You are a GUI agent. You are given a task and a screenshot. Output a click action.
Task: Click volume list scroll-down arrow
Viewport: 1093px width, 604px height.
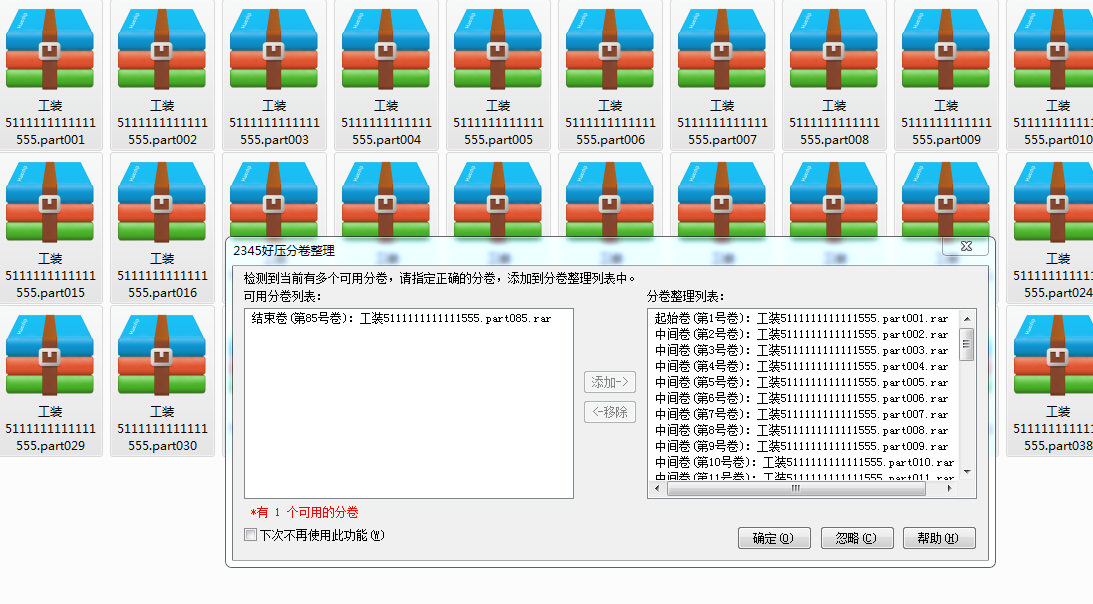point(967,472)
